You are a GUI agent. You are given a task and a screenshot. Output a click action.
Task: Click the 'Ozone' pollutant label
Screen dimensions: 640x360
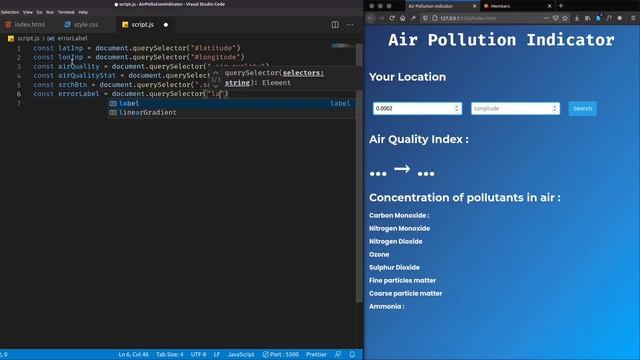point(379,254)
